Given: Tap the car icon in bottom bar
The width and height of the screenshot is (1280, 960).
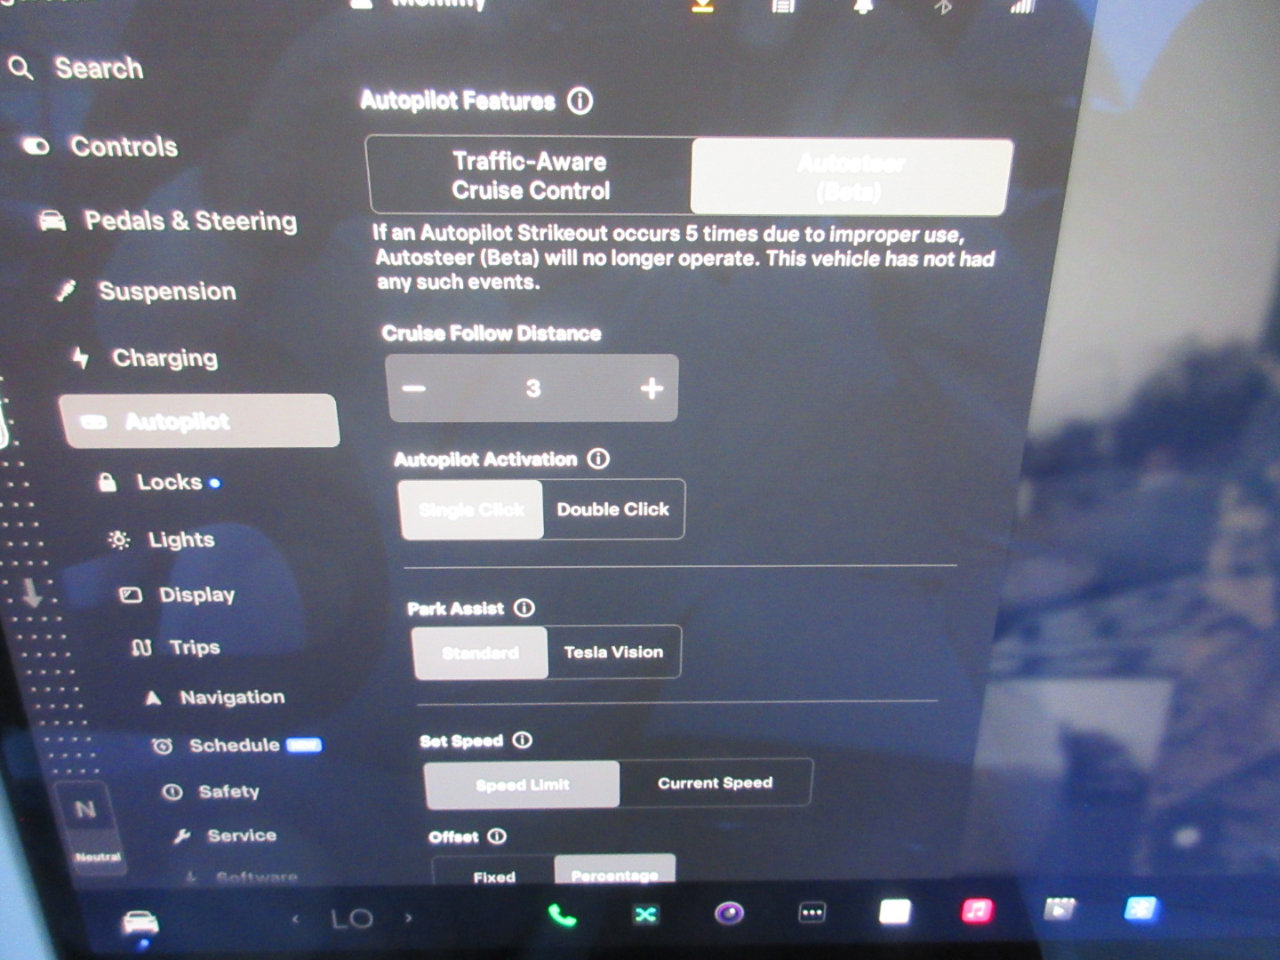Looking at the screenshot, I should coord(140,922).
